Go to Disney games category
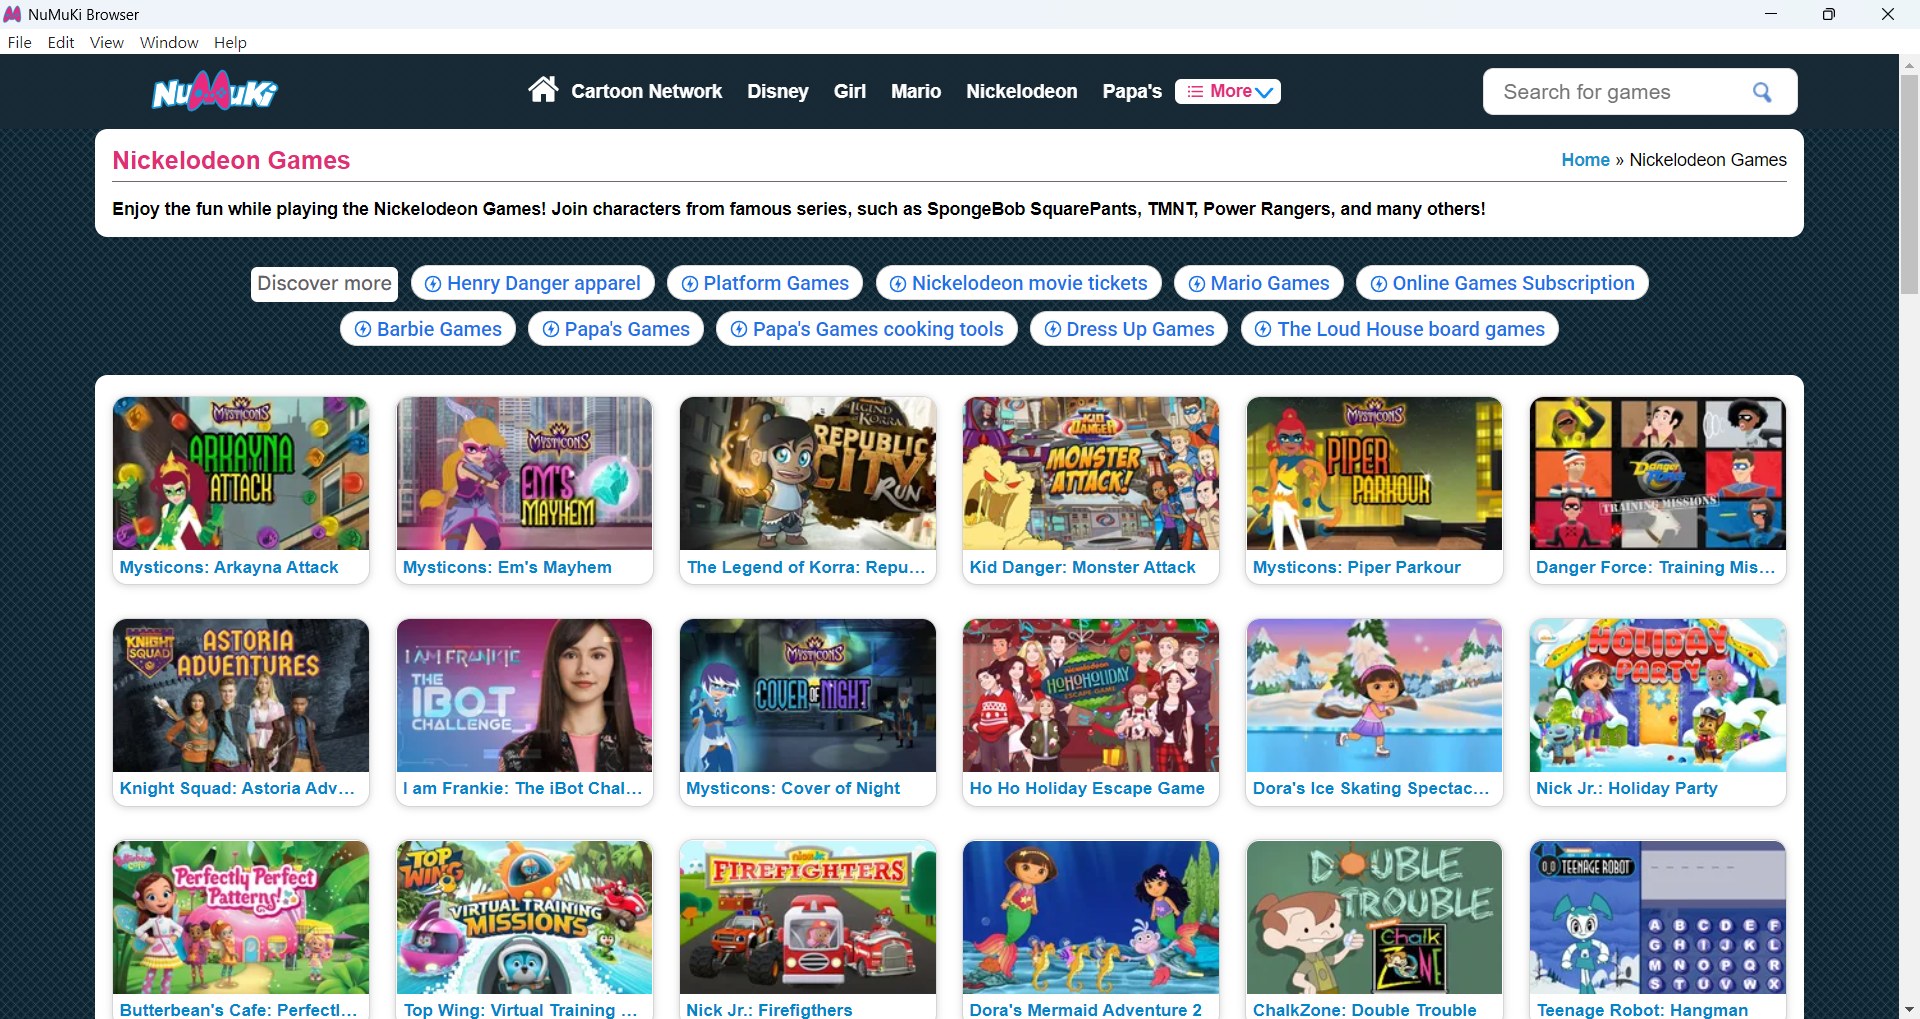Viewport: 1920px width, 1019px height. 778,91
